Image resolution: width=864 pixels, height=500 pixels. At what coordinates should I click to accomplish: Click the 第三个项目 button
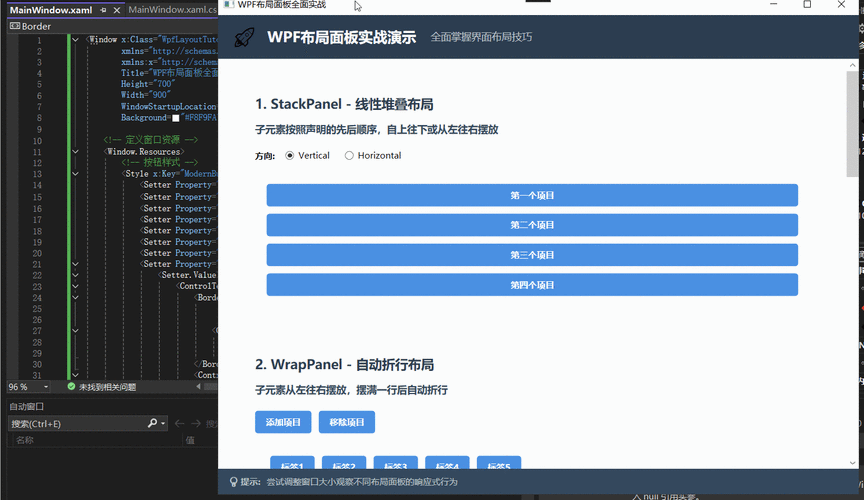[x=532, y=255]
